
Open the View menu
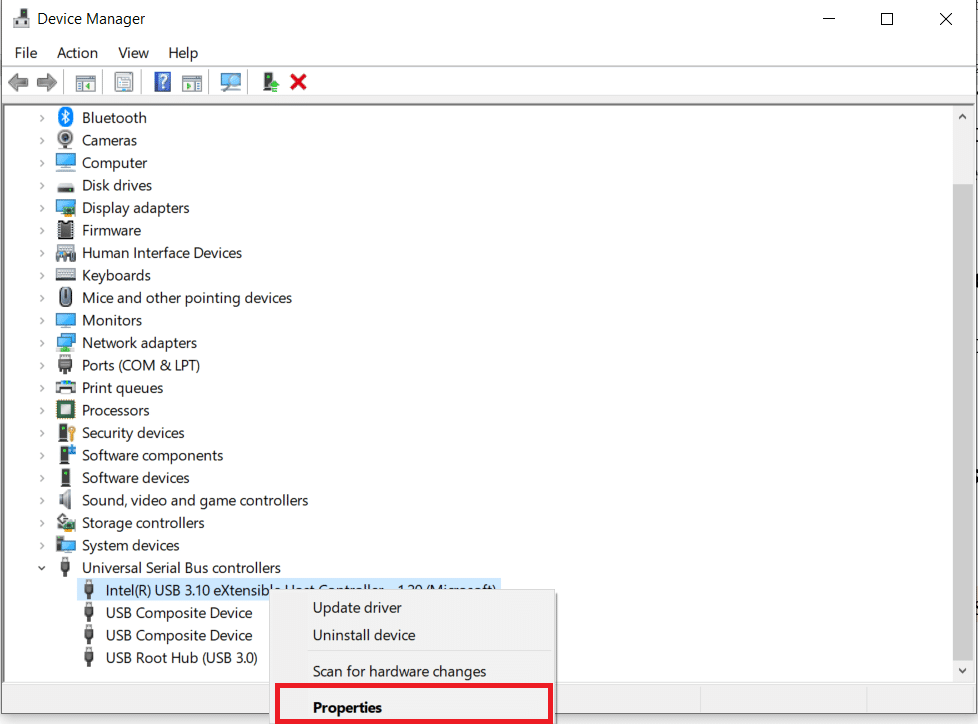pos(133,53)
